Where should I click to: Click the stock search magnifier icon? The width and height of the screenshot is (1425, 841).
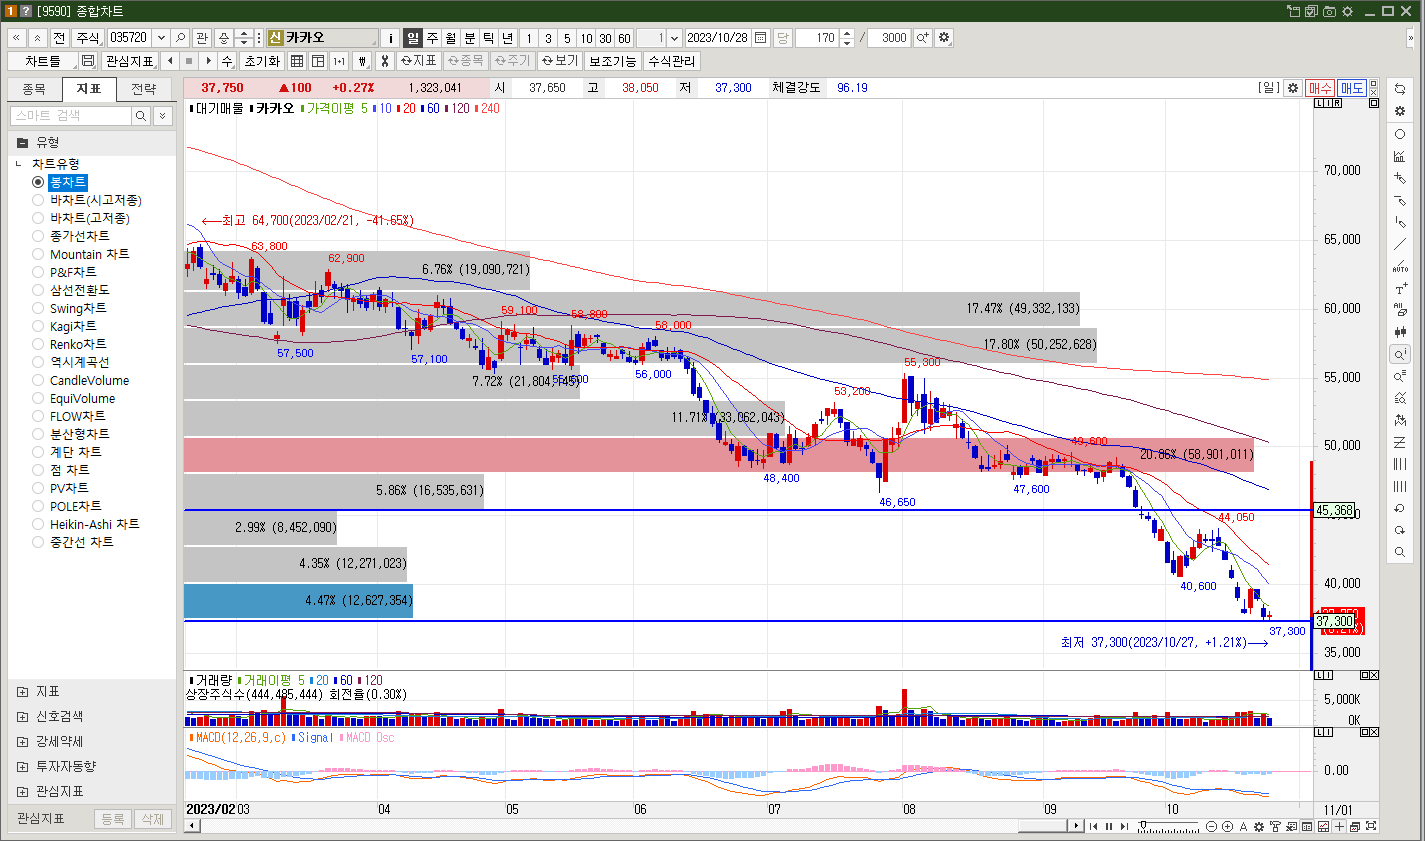[180, 38]
